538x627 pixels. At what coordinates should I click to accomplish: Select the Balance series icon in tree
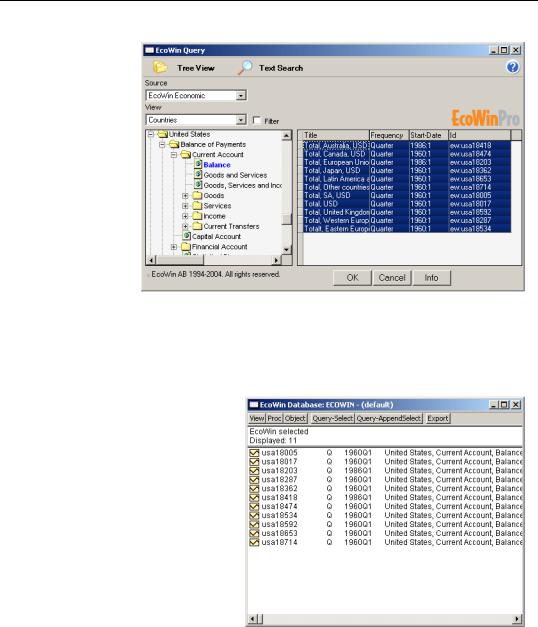pos(198,164)
